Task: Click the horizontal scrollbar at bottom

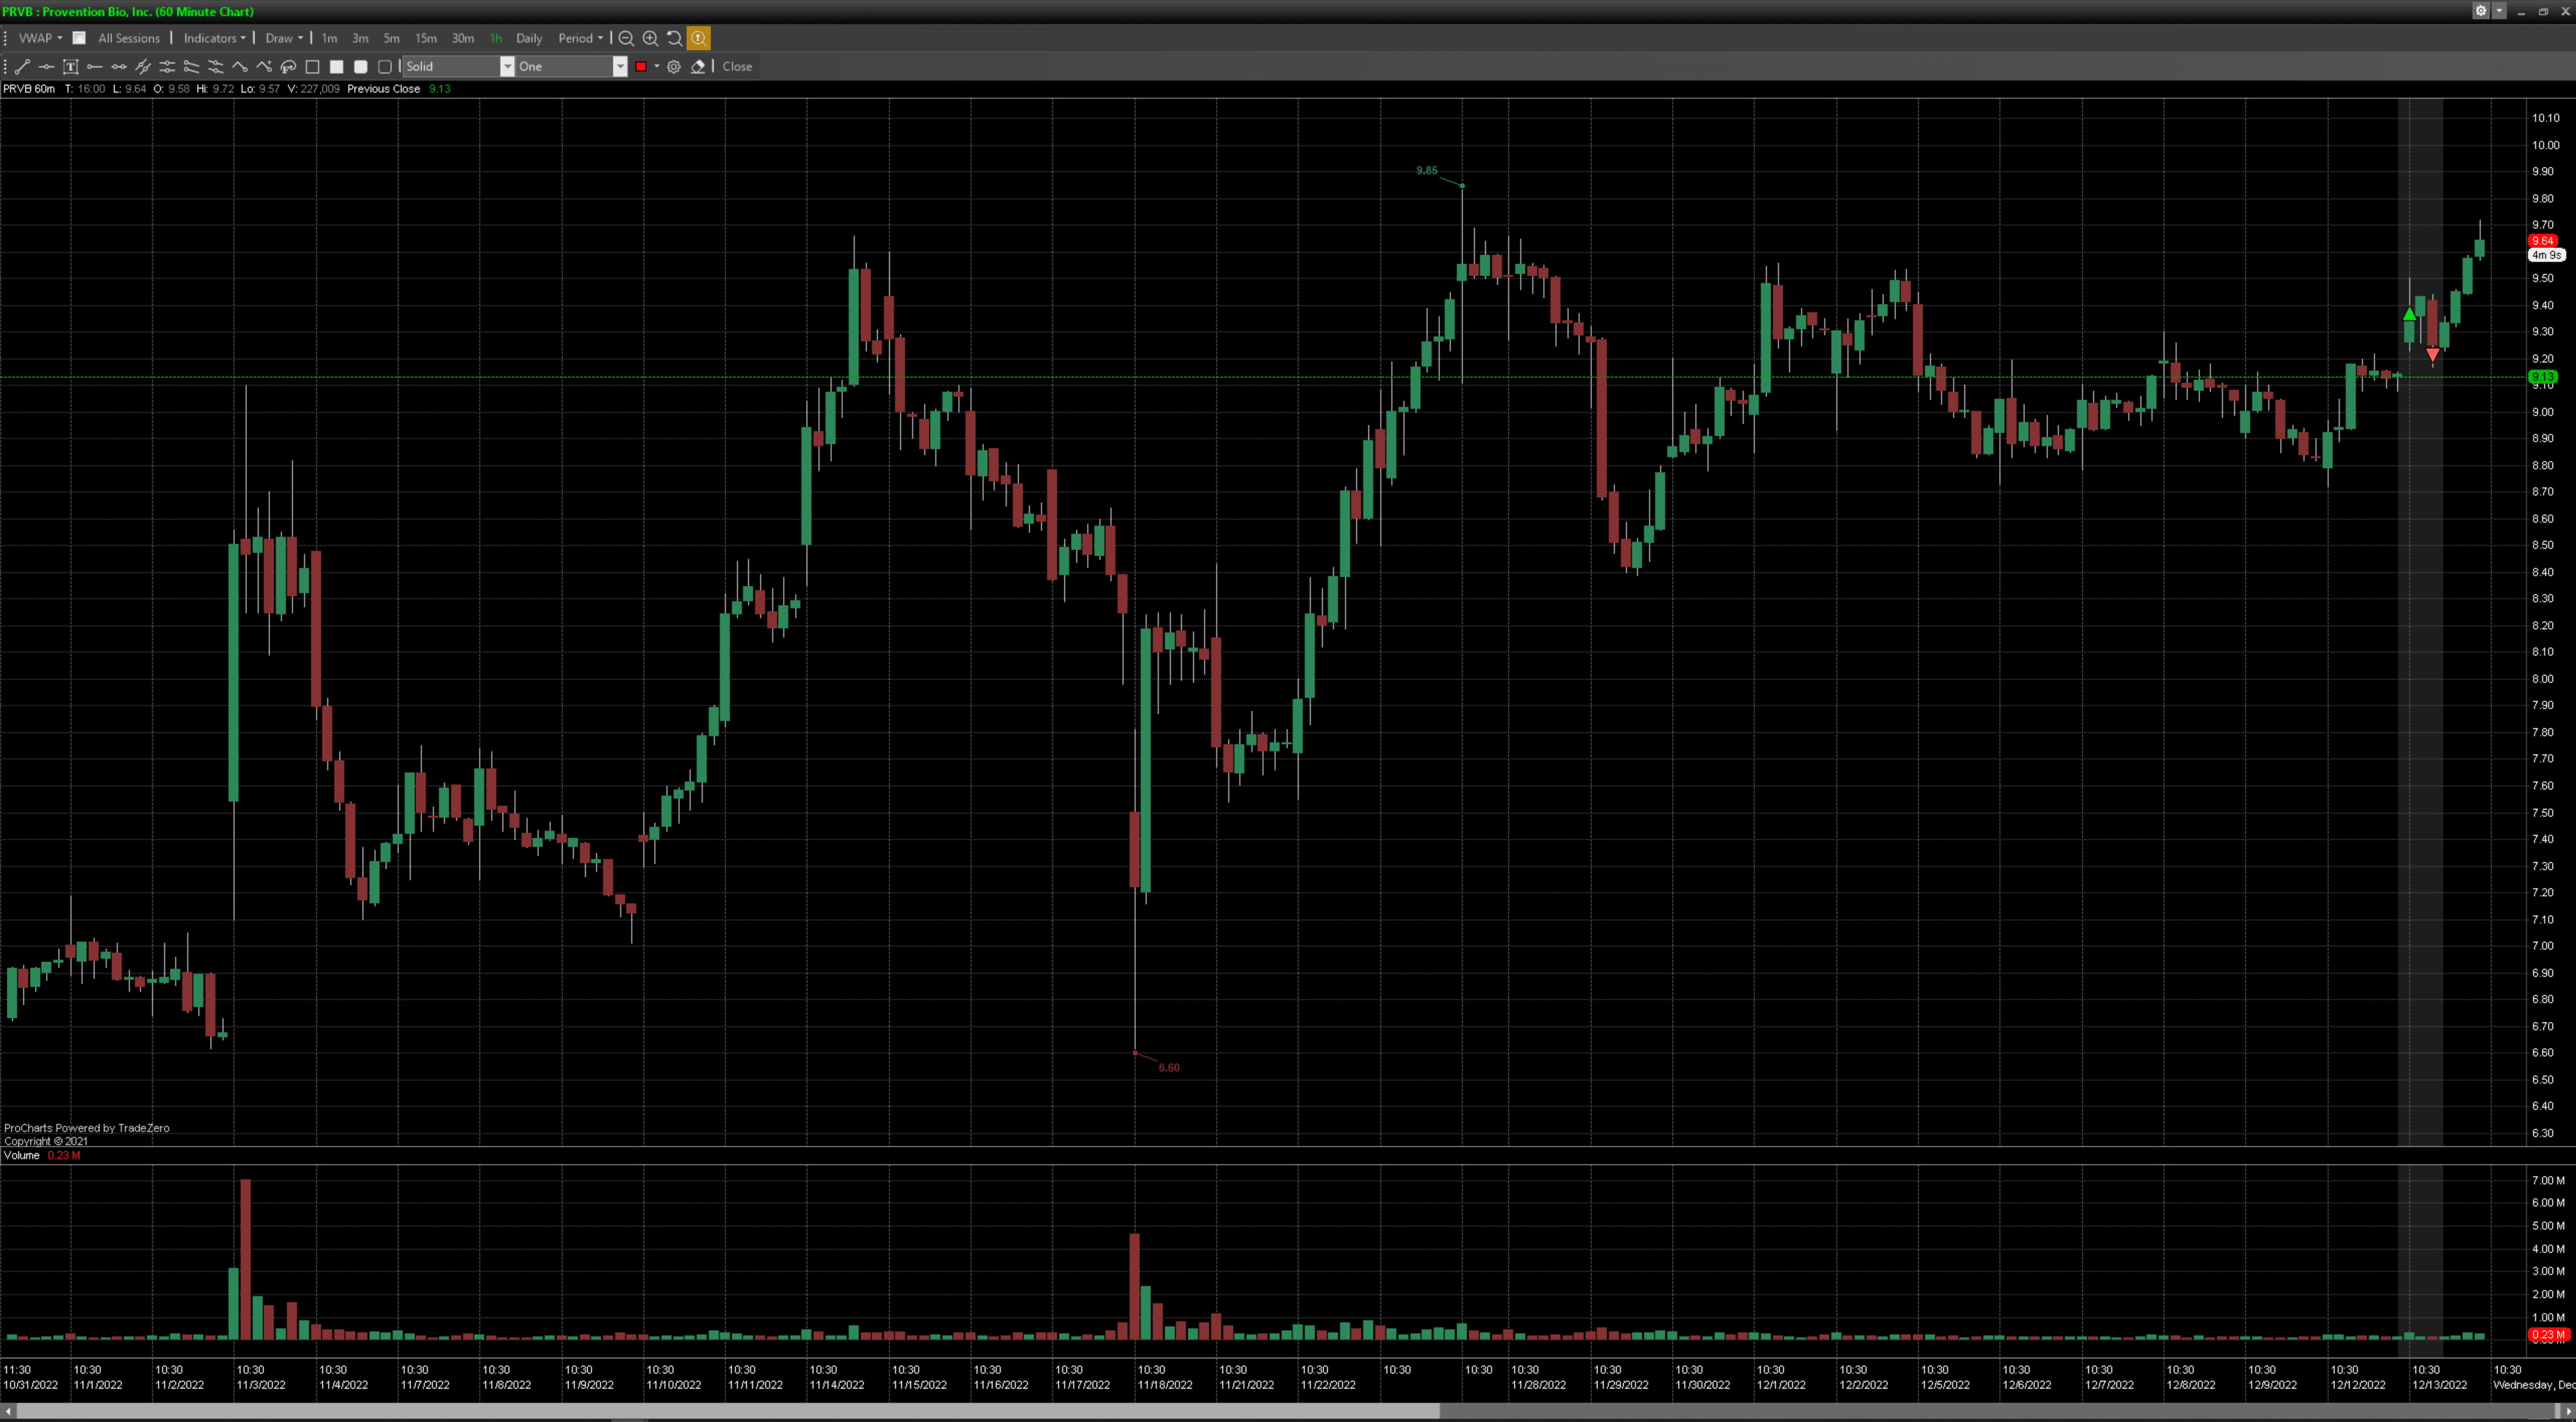Action: 728,1411
